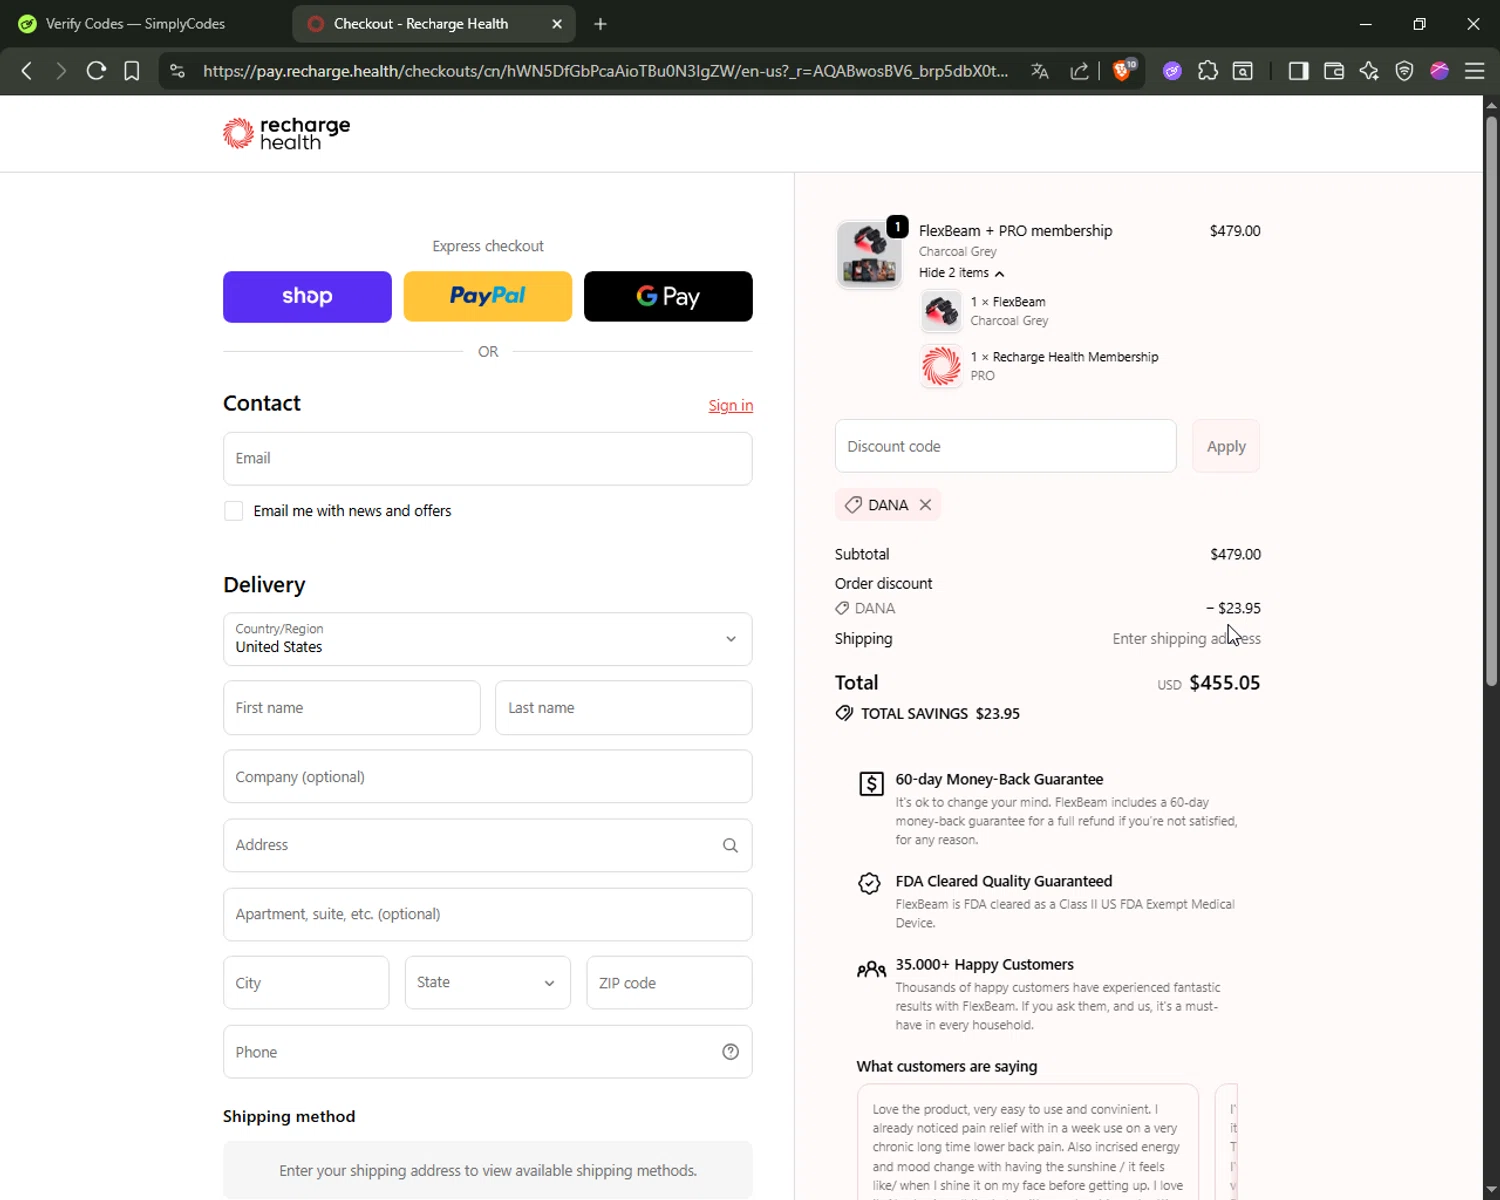Screen dimensions: 1500x1200
Task: Open Brave Shields lion icon
Action: coord(1124,70)
